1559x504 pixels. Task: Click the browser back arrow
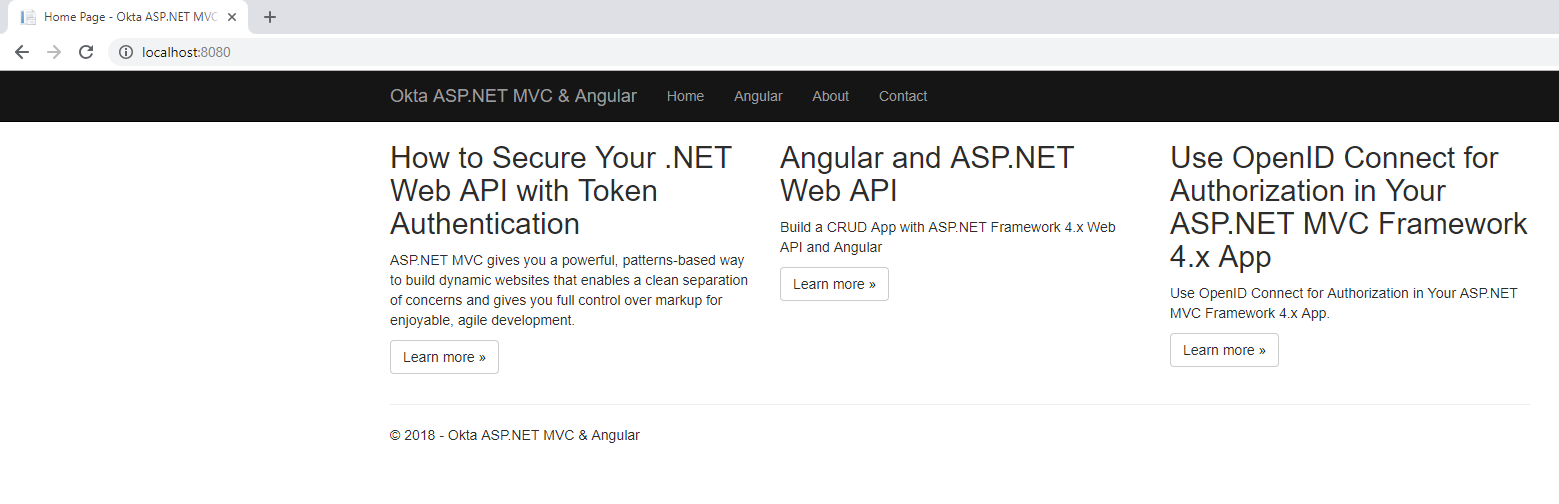22,52
